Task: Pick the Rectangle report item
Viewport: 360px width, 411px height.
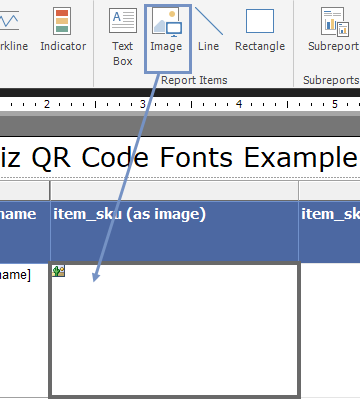Action: pos(260,29)
